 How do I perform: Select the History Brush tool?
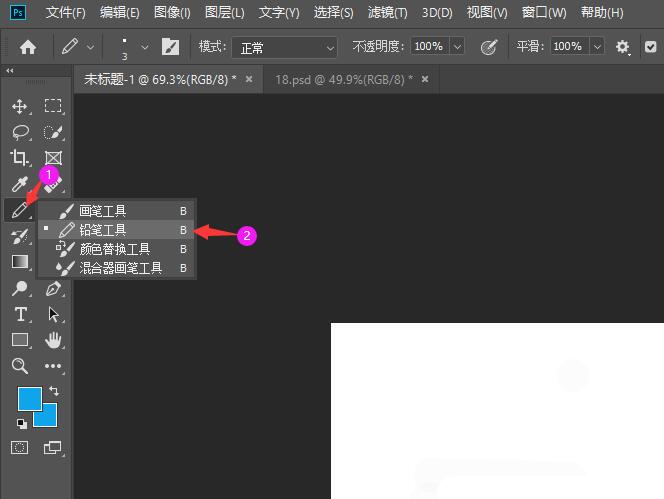point(20,236)
